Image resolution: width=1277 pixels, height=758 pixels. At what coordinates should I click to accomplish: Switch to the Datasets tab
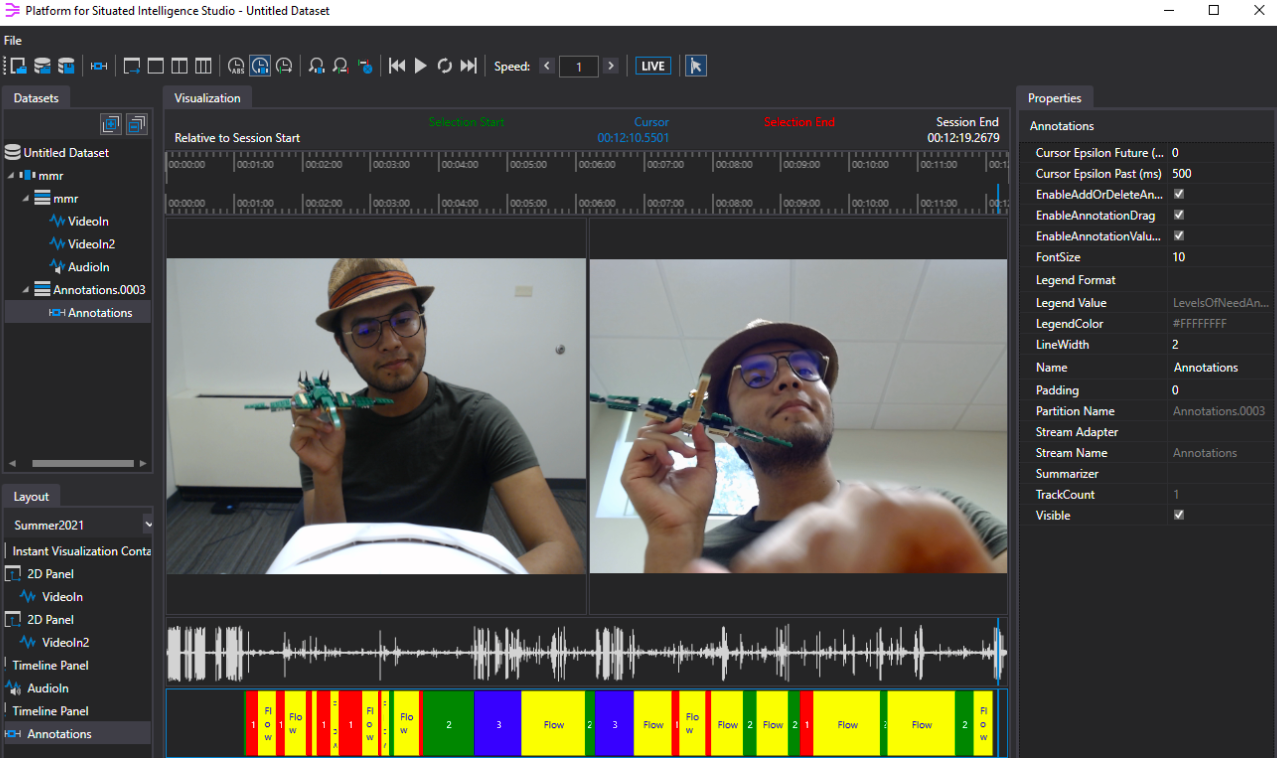pyautogui.click(x=35, y=98)
